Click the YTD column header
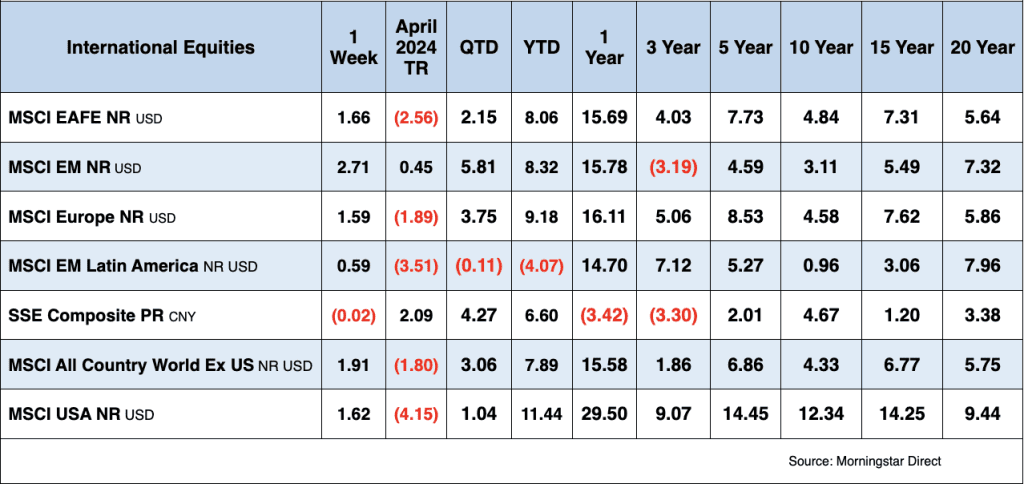The height and width of the screenshot is (484, 1024). [541, 47]
